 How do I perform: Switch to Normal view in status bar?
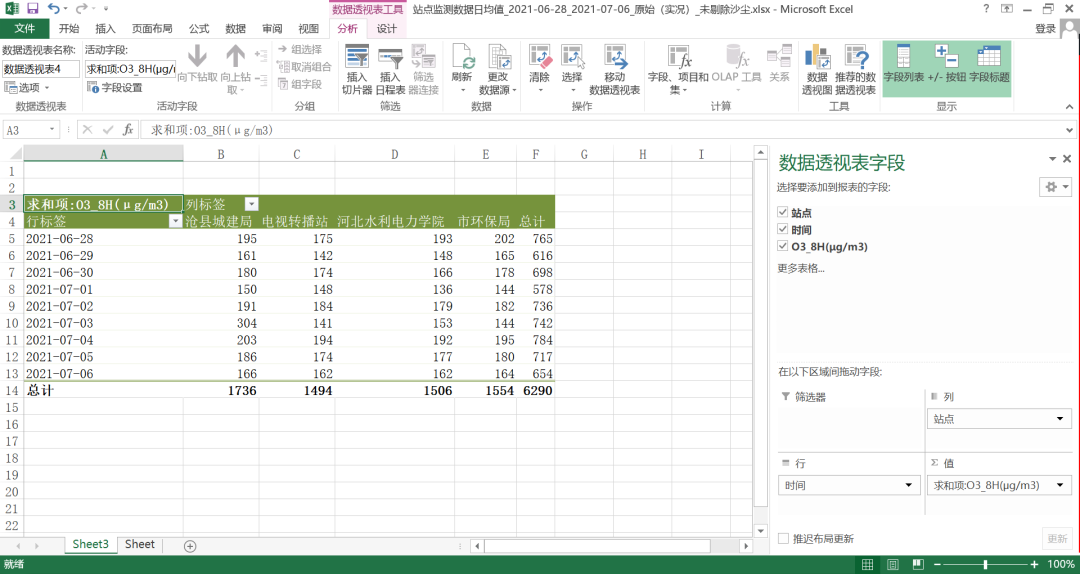click(x=868, y=564)
